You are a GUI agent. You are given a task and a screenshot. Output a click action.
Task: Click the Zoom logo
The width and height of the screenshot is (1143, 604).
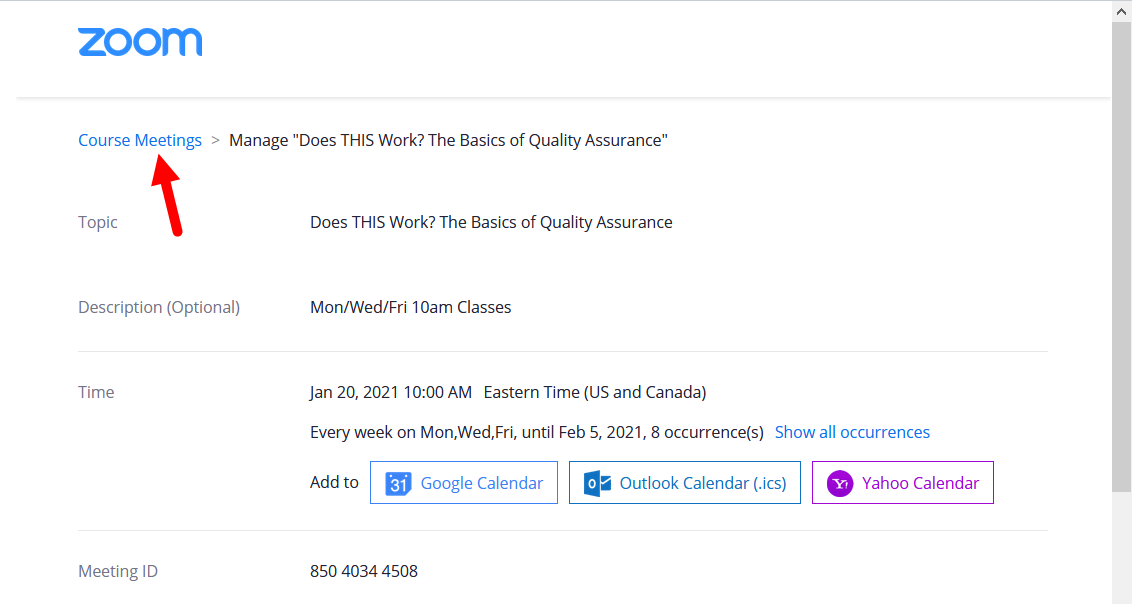[140, 42]
